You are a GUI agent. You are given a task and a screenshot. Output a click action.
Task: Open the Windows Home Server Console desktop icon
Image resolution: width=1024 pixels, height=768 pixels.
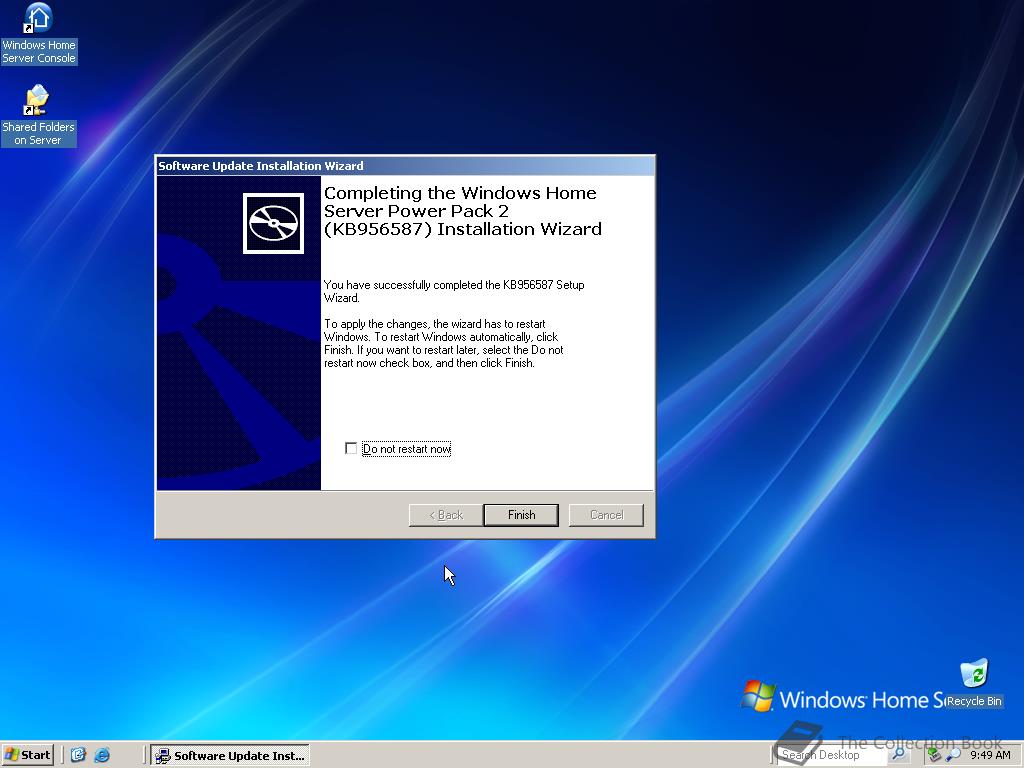39,33
